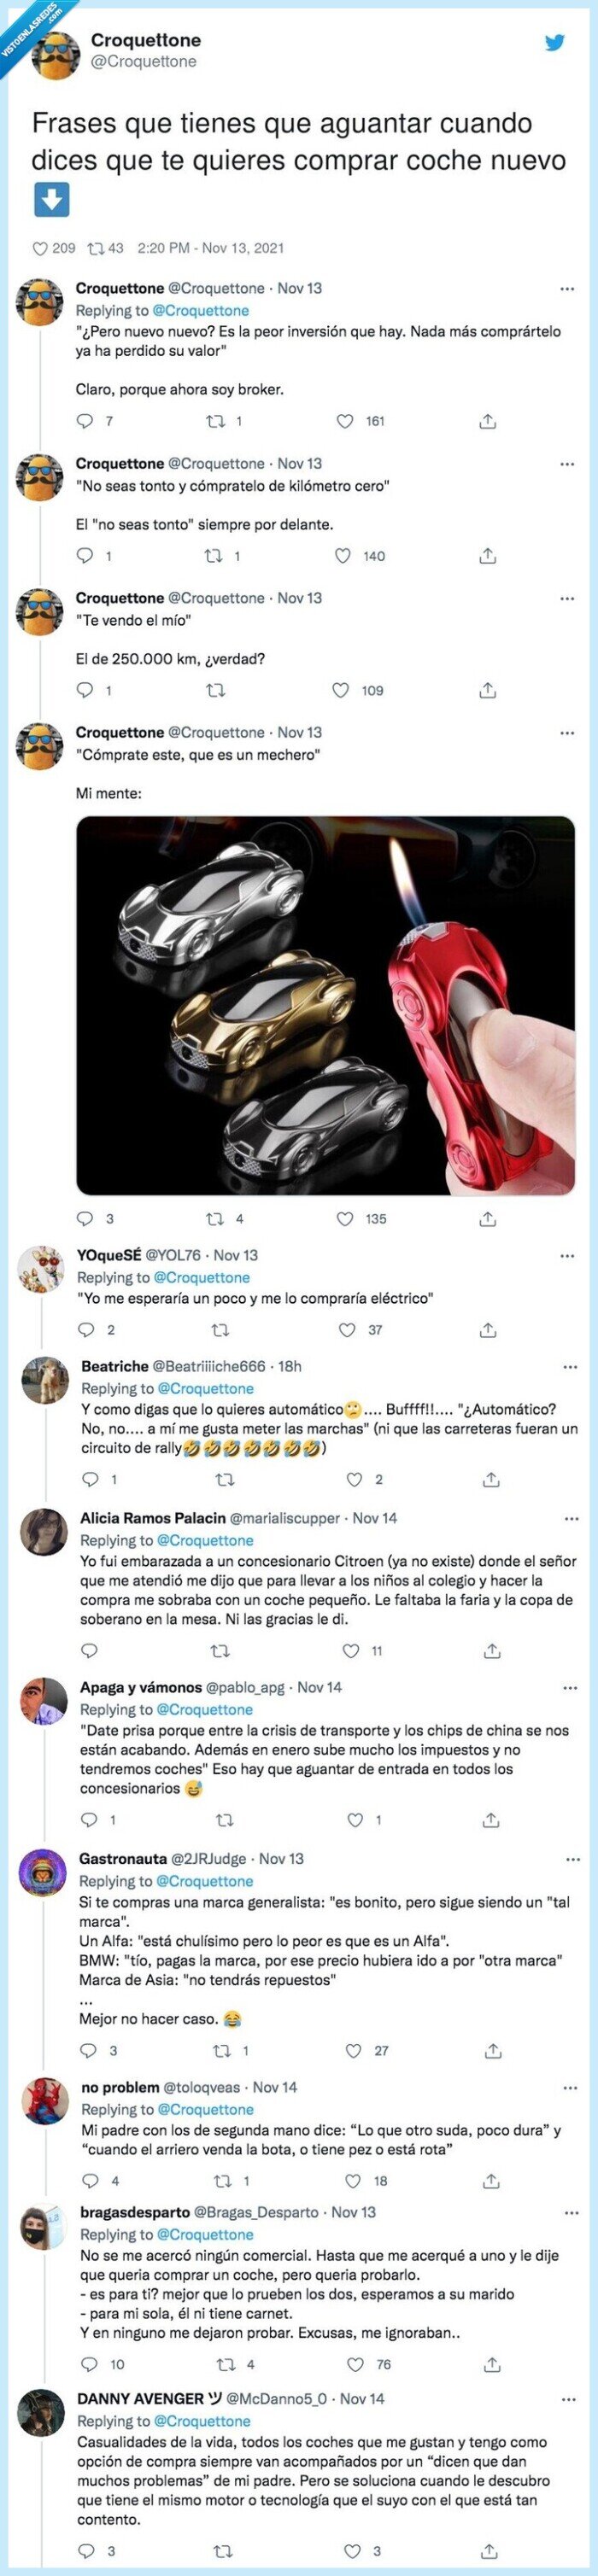
Task: Open more options on Gastronauta's reply
Action: click(x=572, y=1859)
